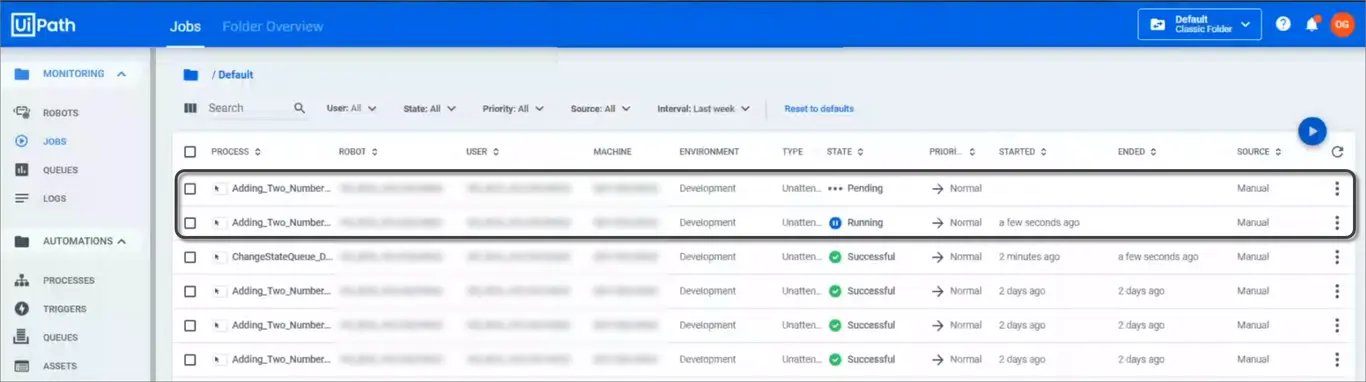Click the search magnifier icon

point(299,108)
